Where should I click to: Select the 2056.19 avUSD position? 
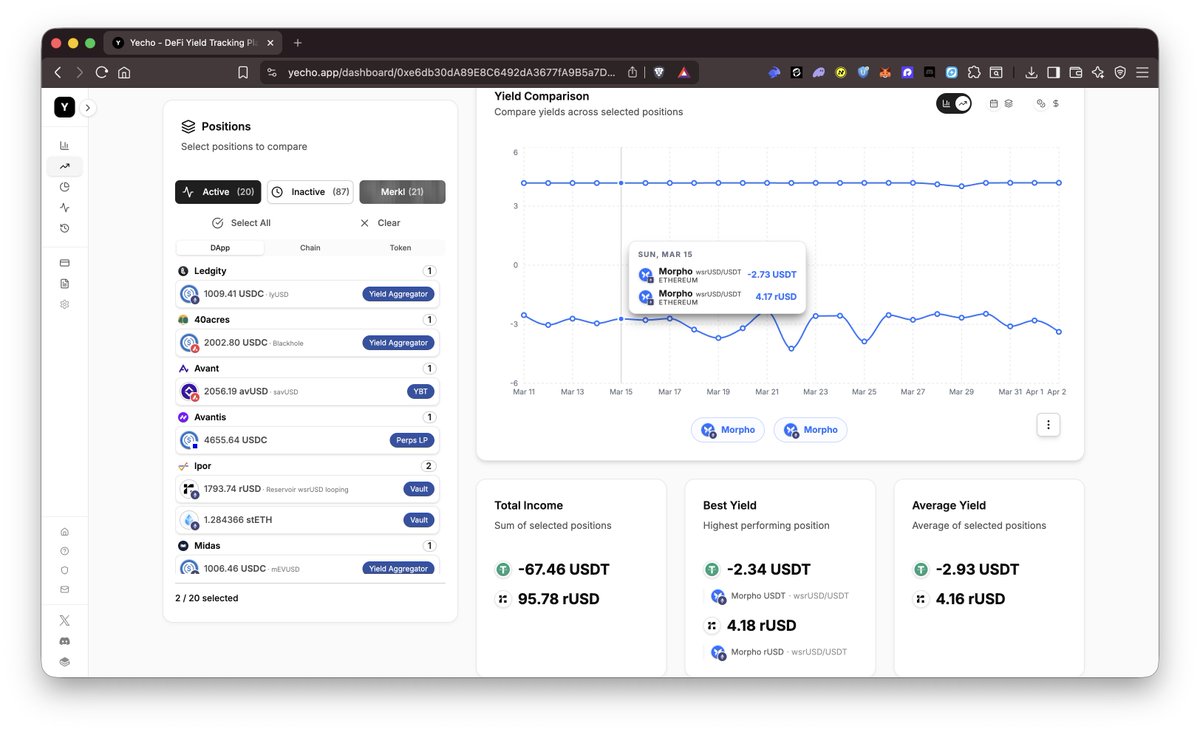[x=307, y=391]
